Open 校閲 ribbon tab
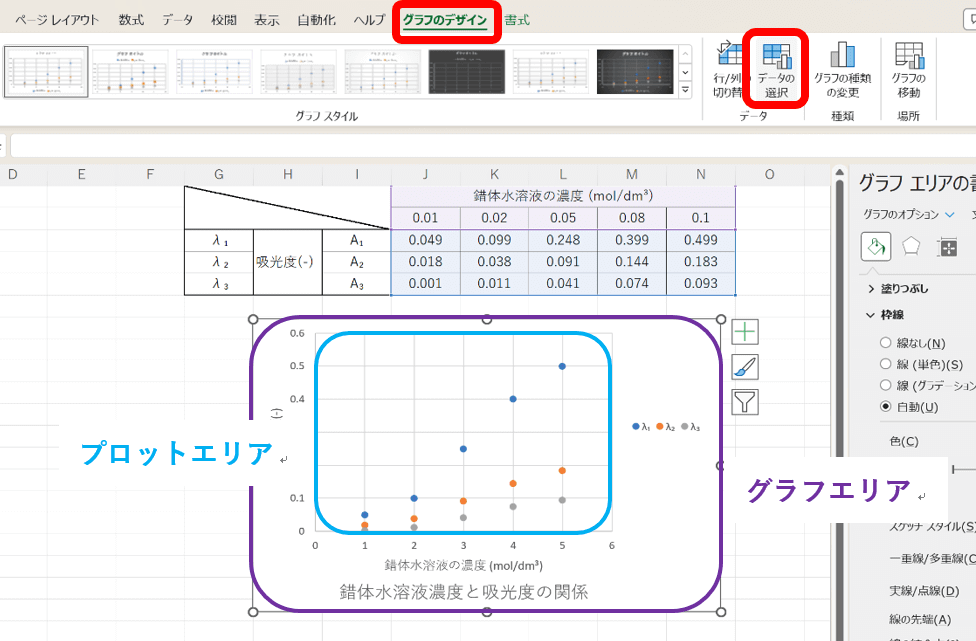976x641 pixels. [223, 20]
